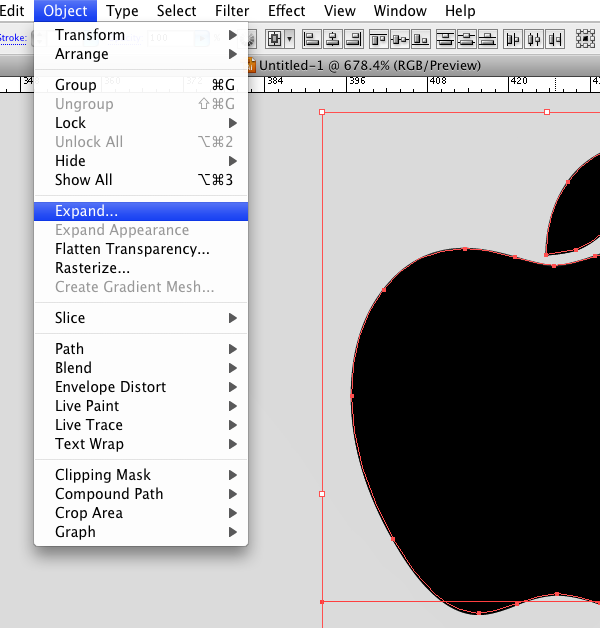Click Horizontal Distribute Right icon

555,39
